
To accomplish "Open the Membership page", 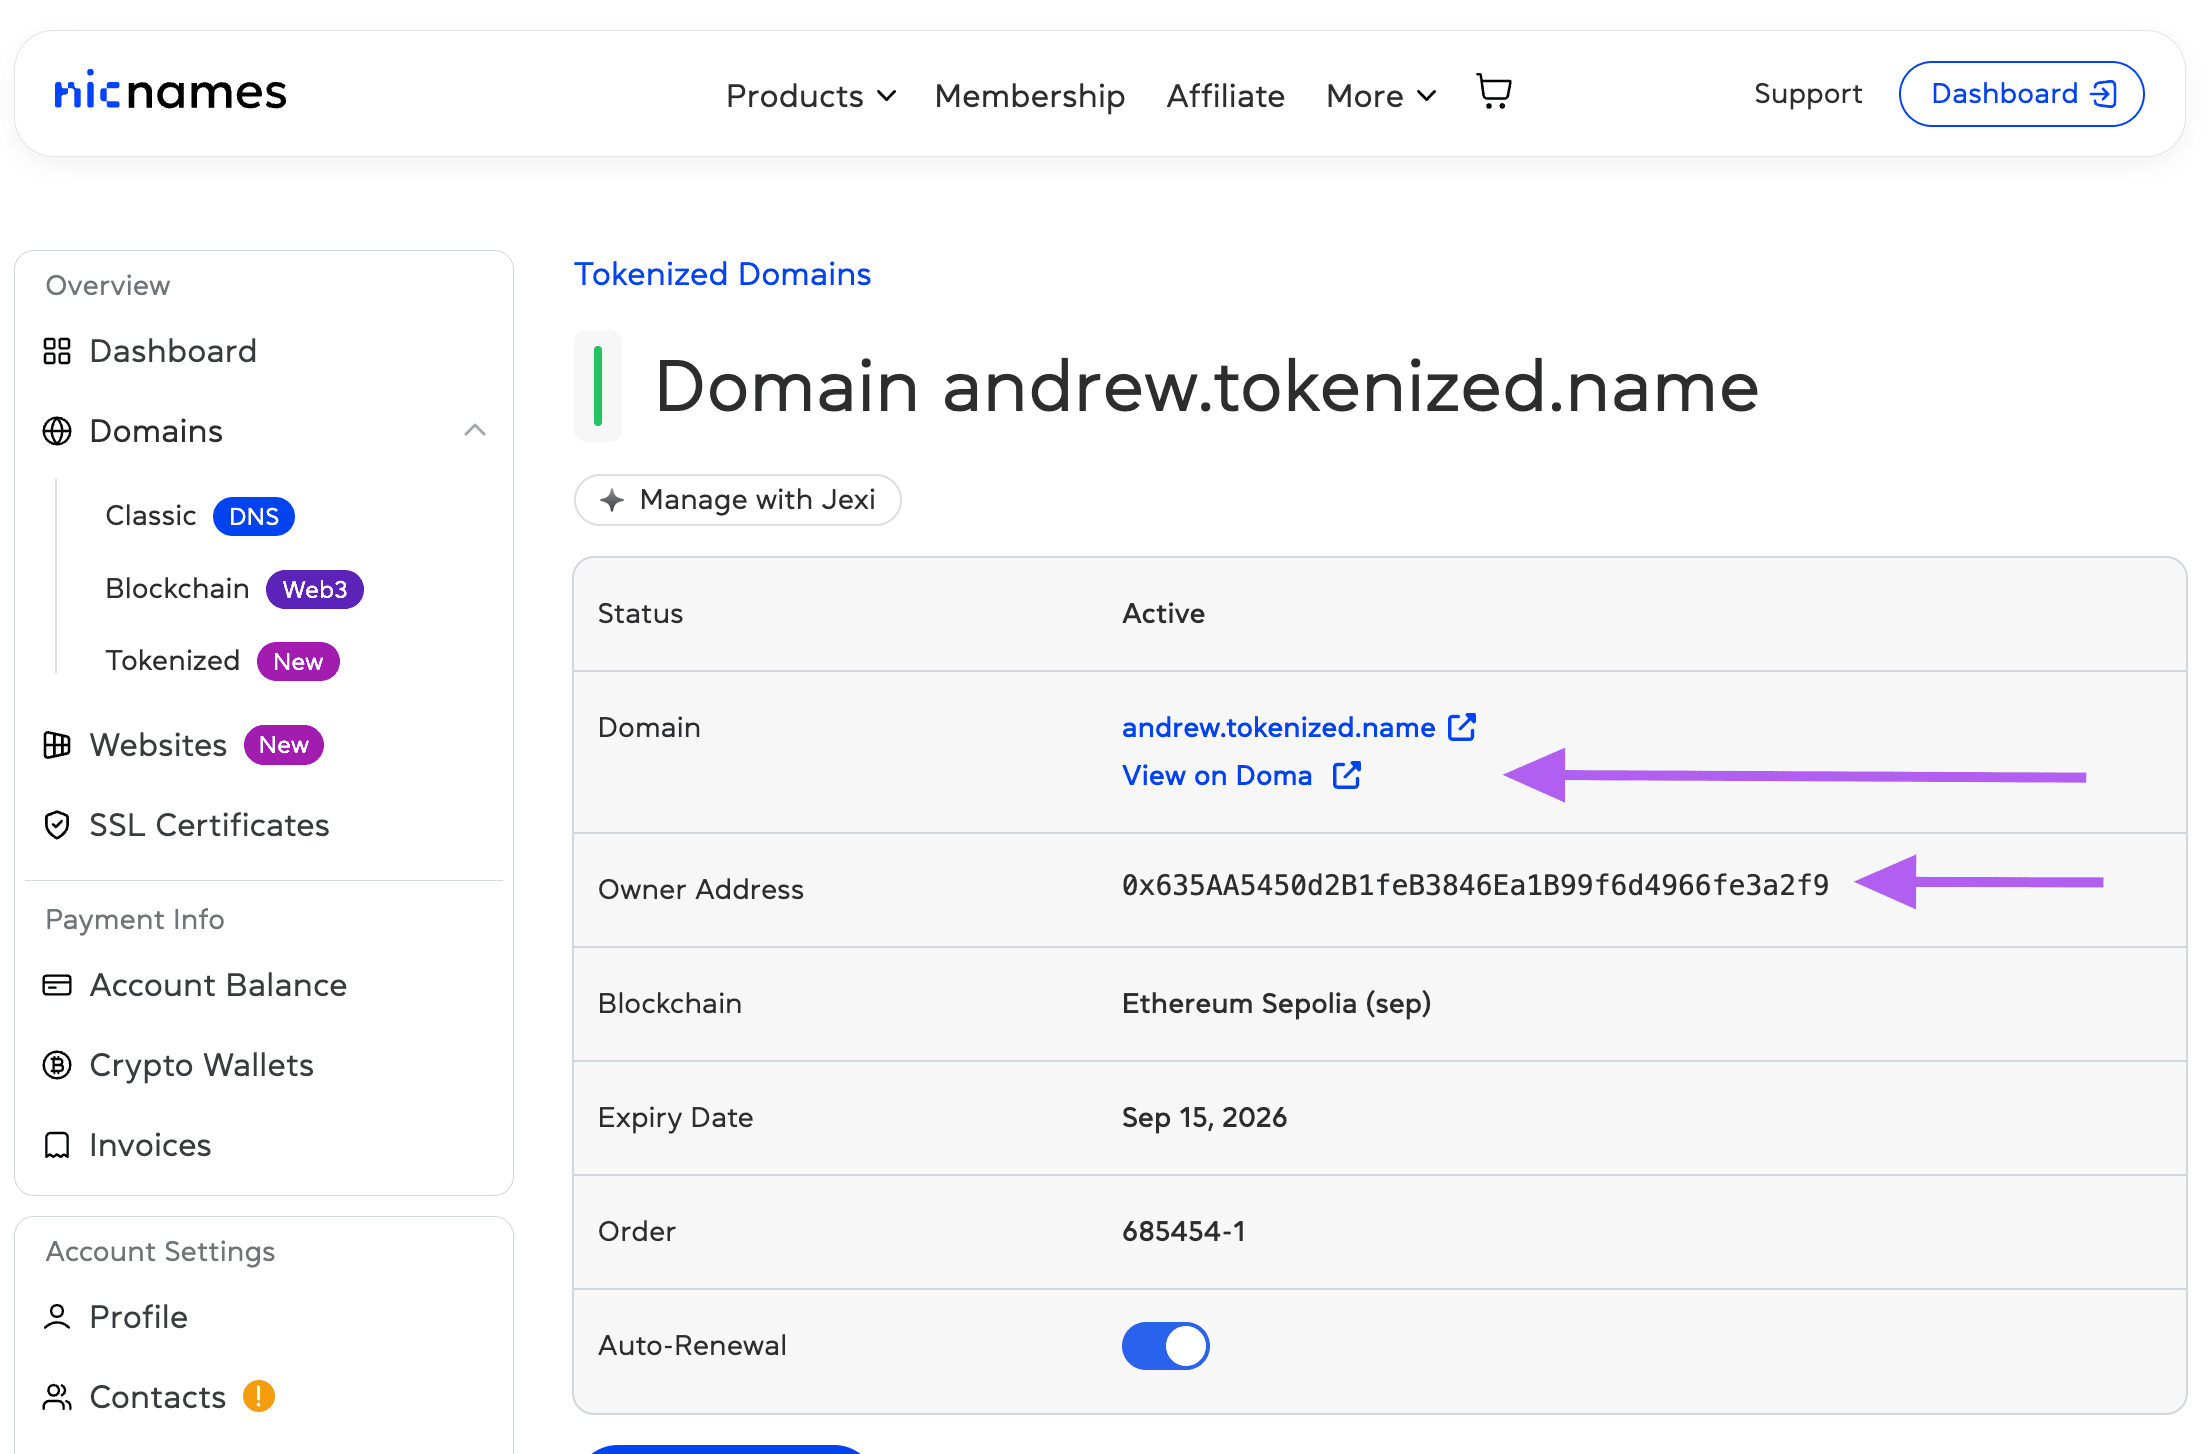I will (1029, 96).
